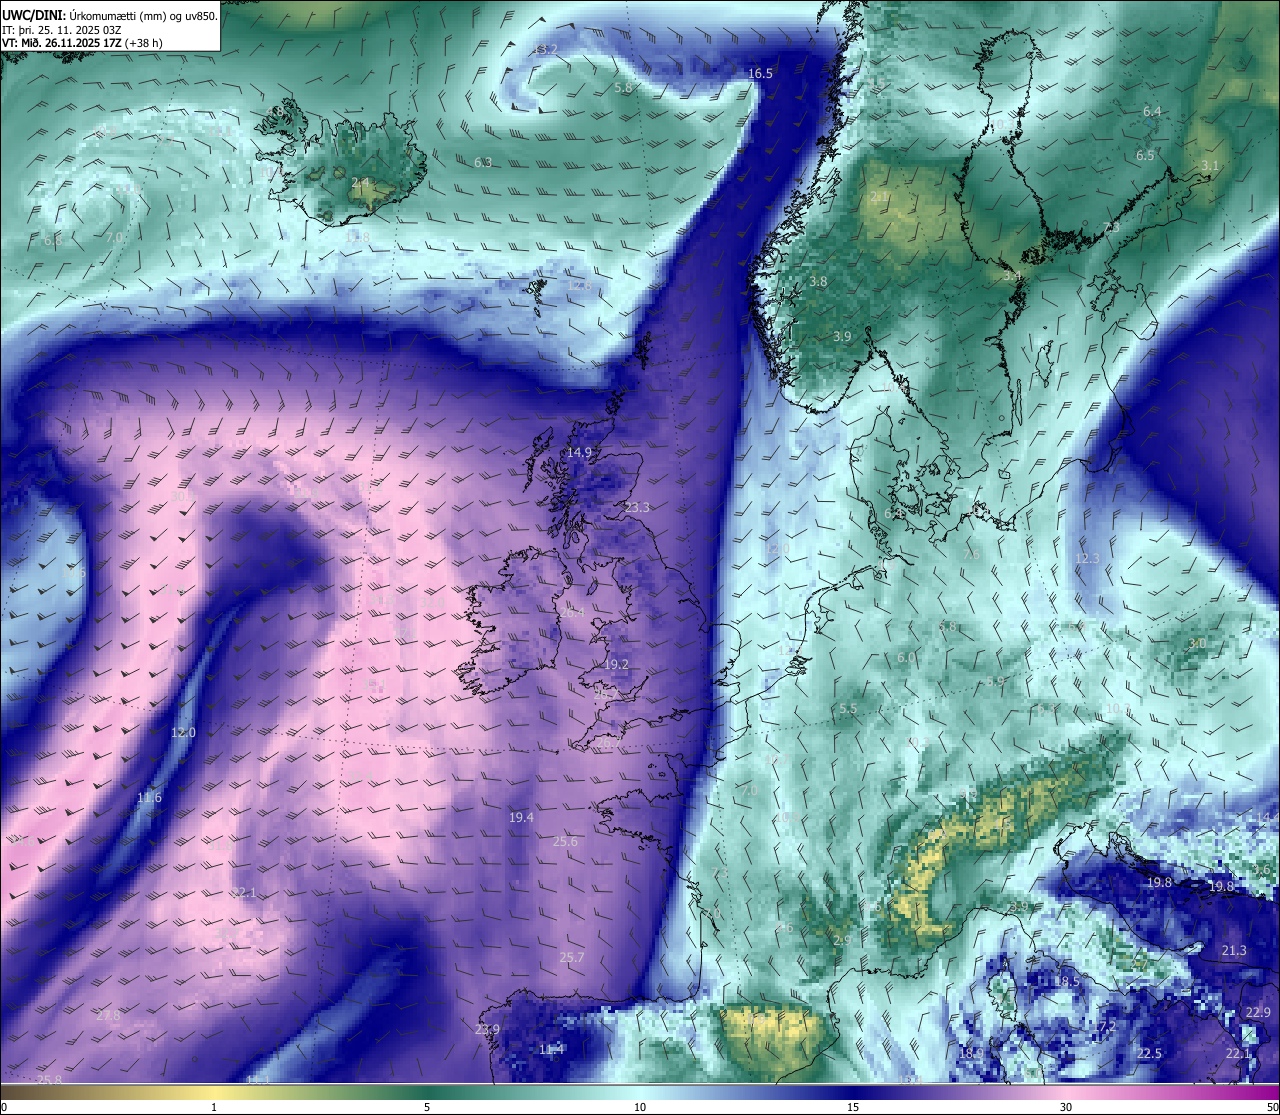This screenshot has width=1280, height=1115.
Task: Click the 30 tick label on the colour scale
Action: click(1066, 1107)
